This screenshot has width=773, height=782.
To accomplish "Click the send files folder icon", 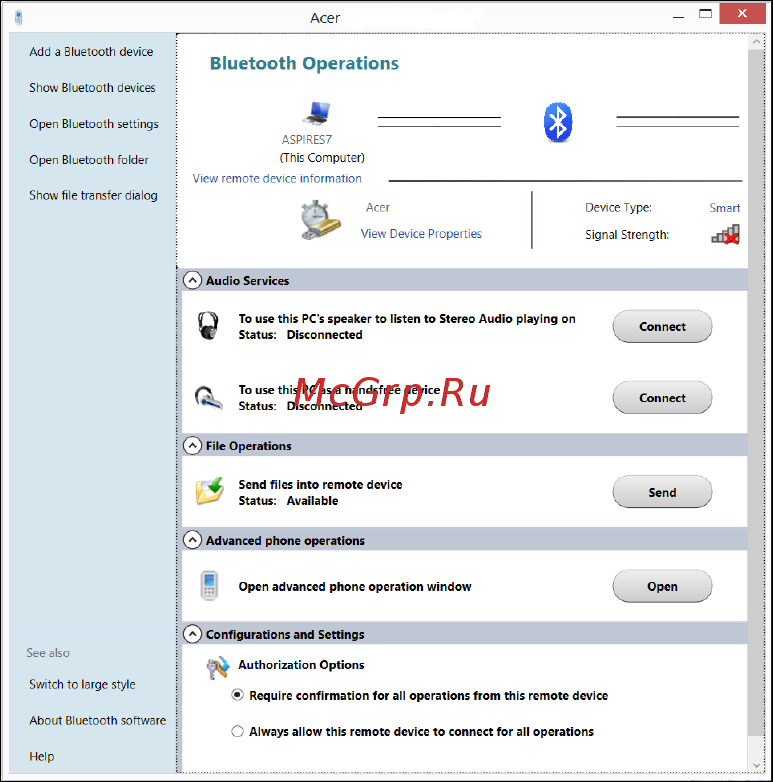I will (x=209, y=491).
